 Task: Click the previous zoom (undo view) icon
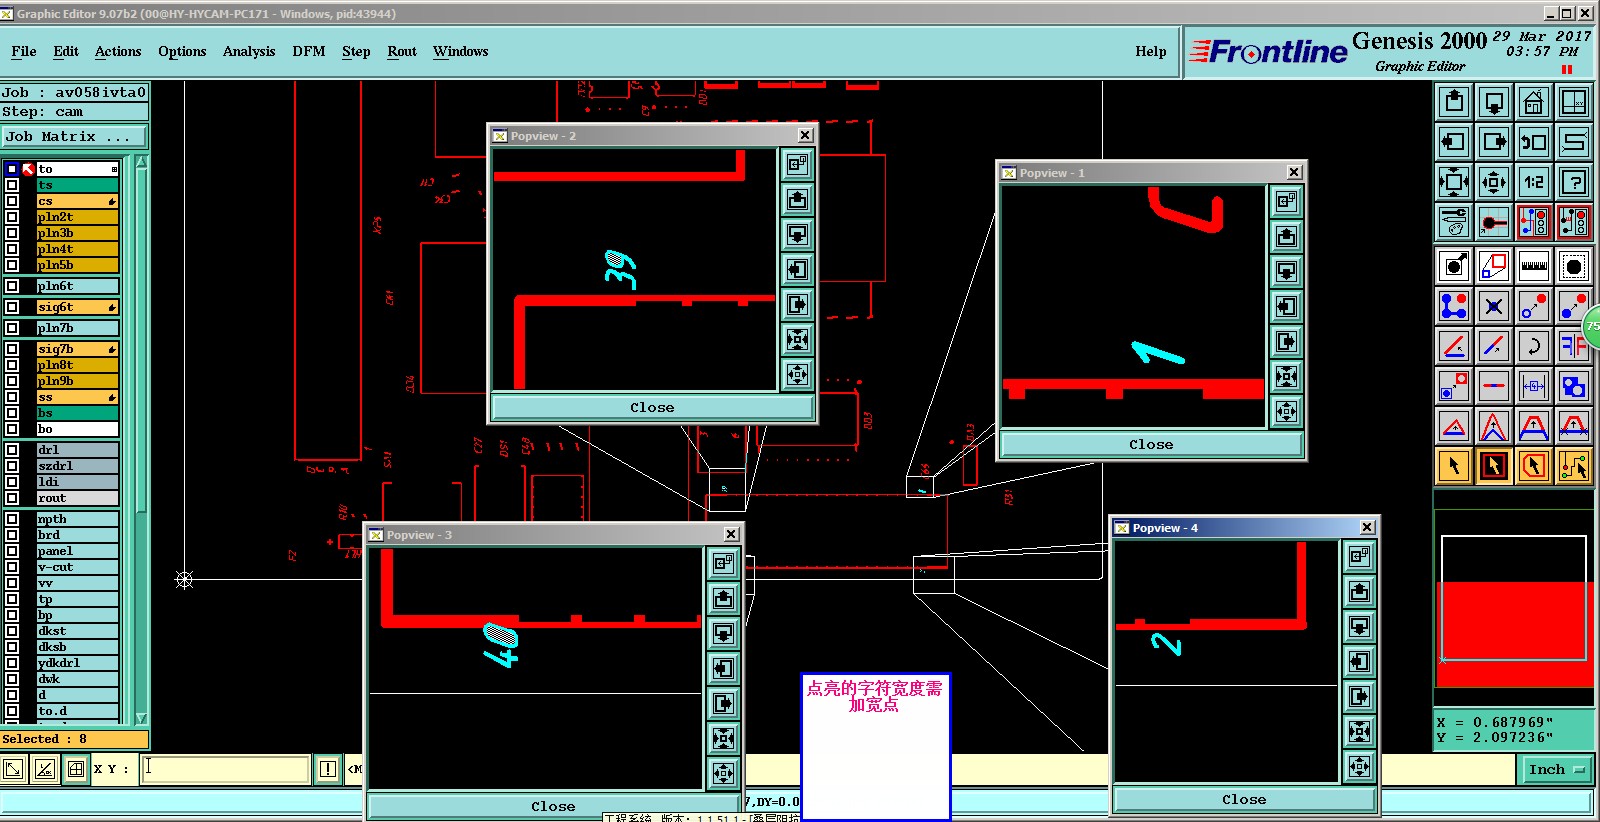coord(1534,142)
